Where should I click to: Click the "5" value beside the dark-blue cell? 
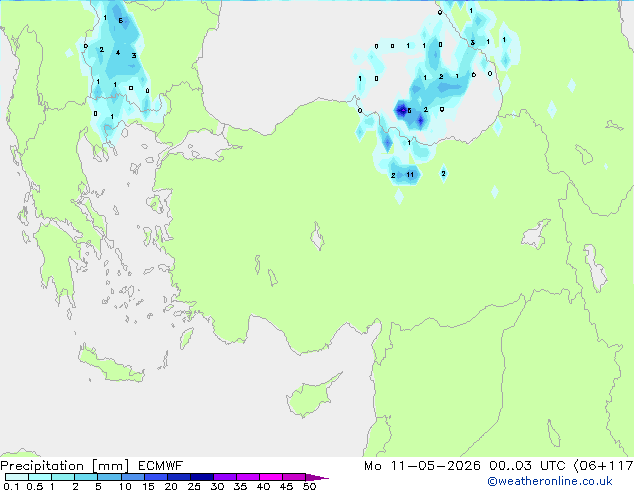pos(409,110)
